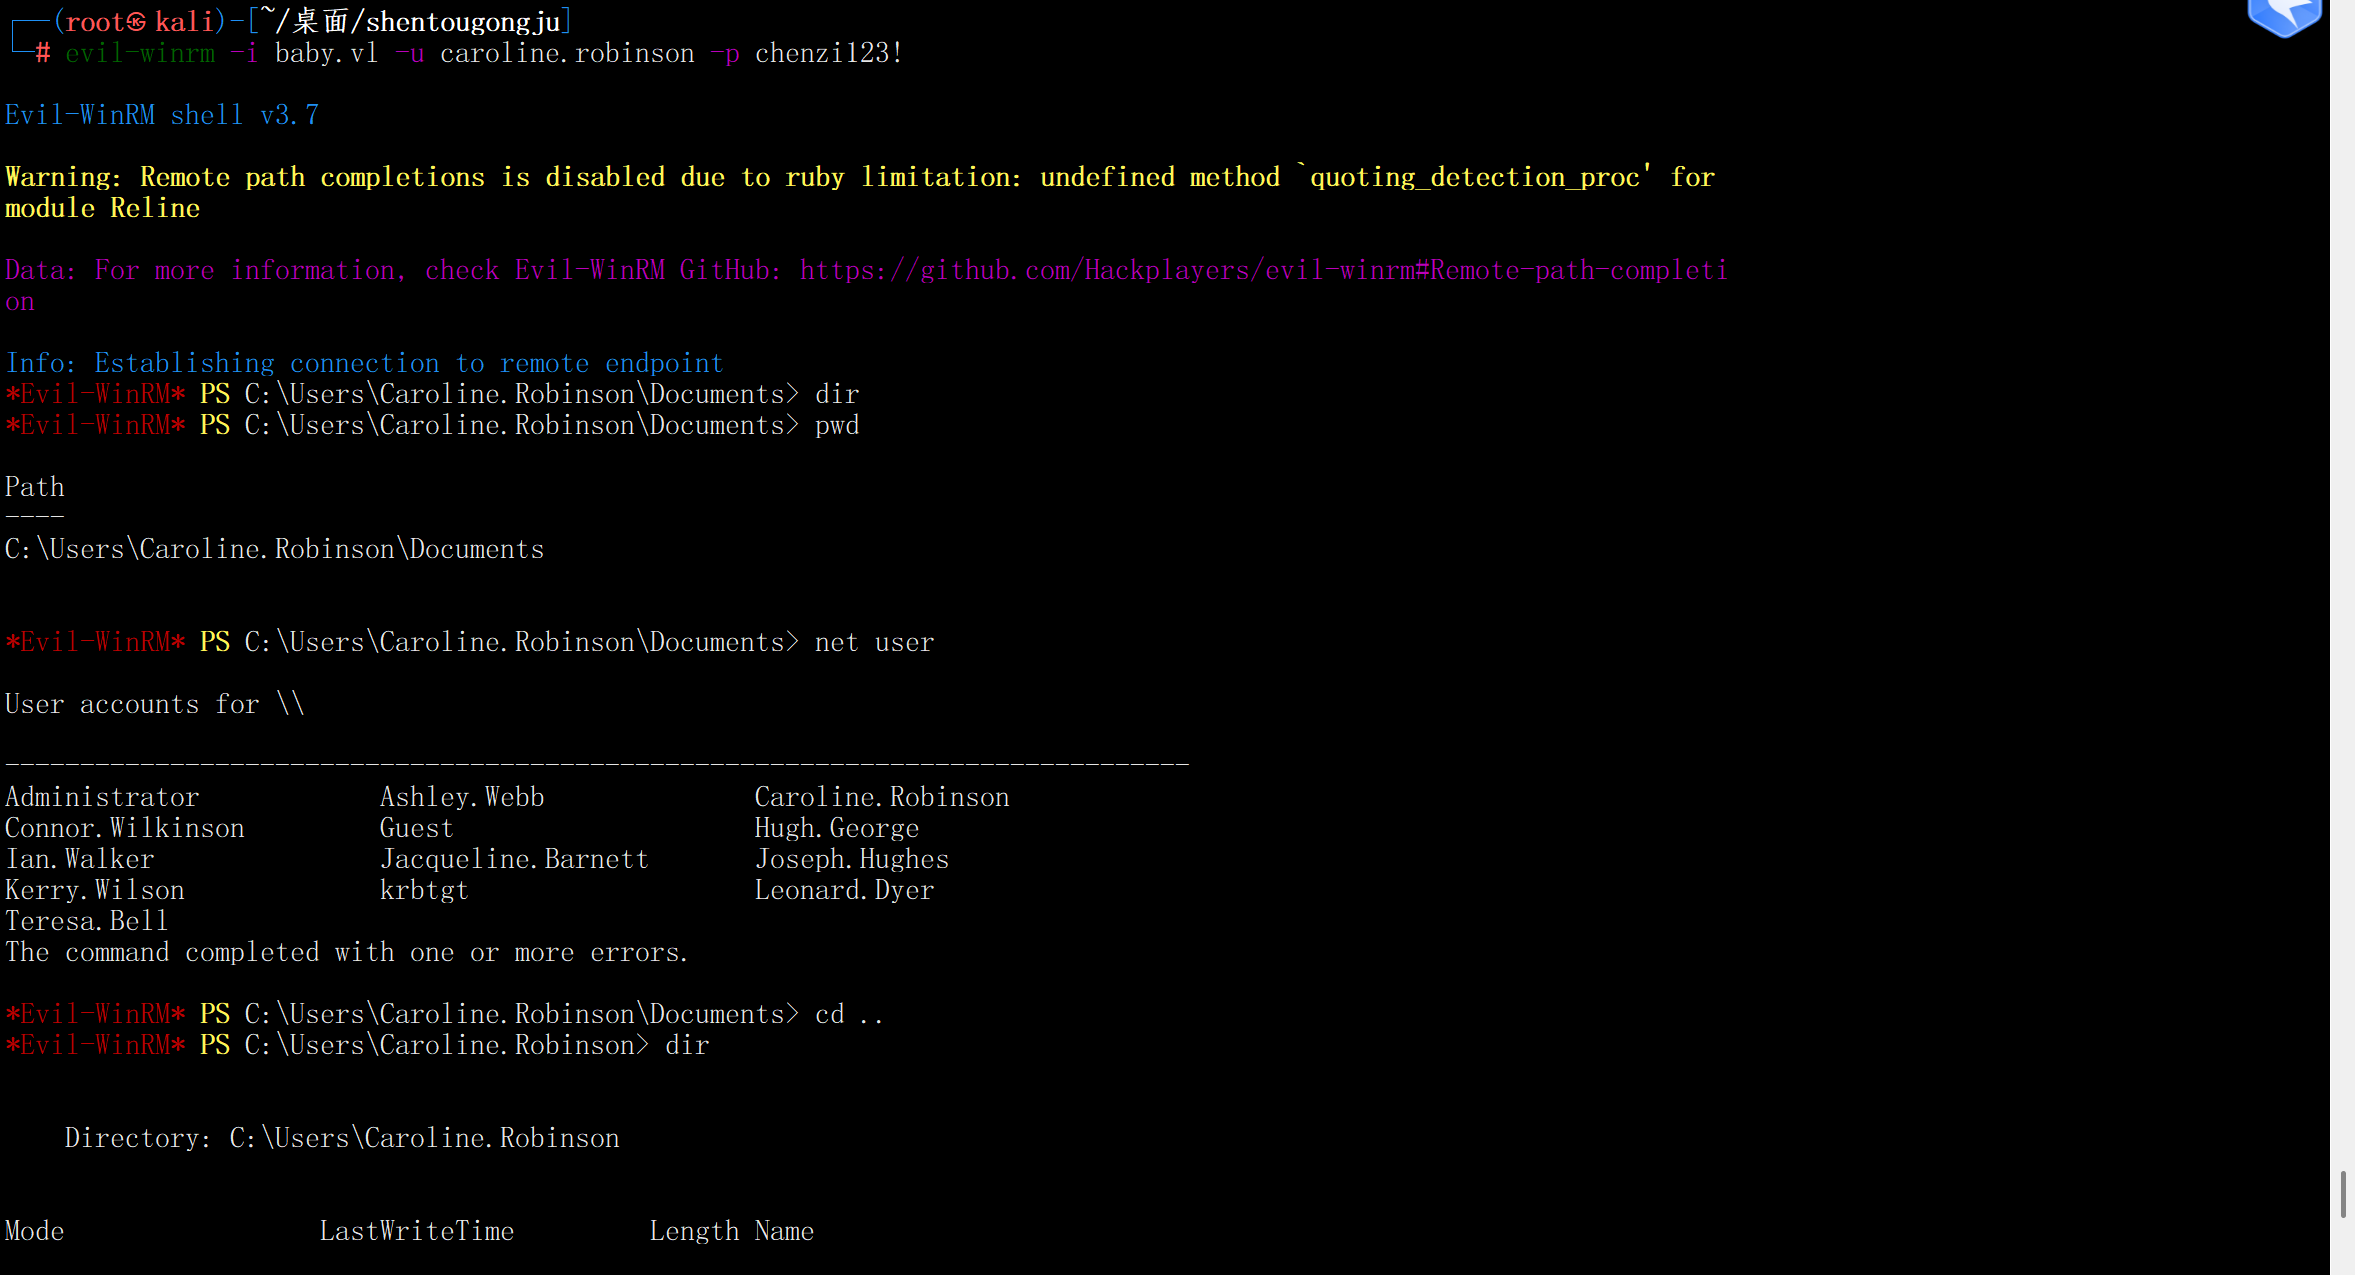Click the 'Evil-WinRM shell v3.7' banner
The width and height of the screenshot is (2355, 1275).
pyautogui.click(x=162, y=115)
